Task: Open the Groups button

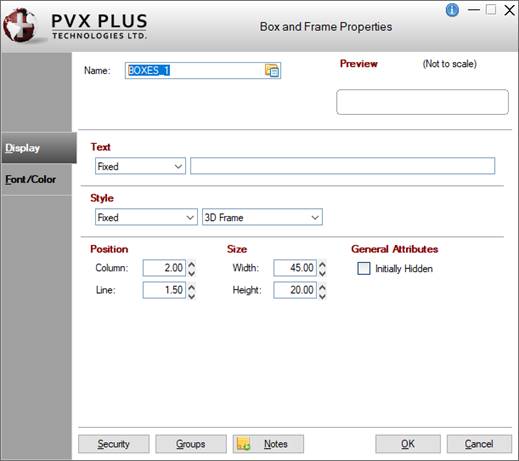Action: point(191,444)
